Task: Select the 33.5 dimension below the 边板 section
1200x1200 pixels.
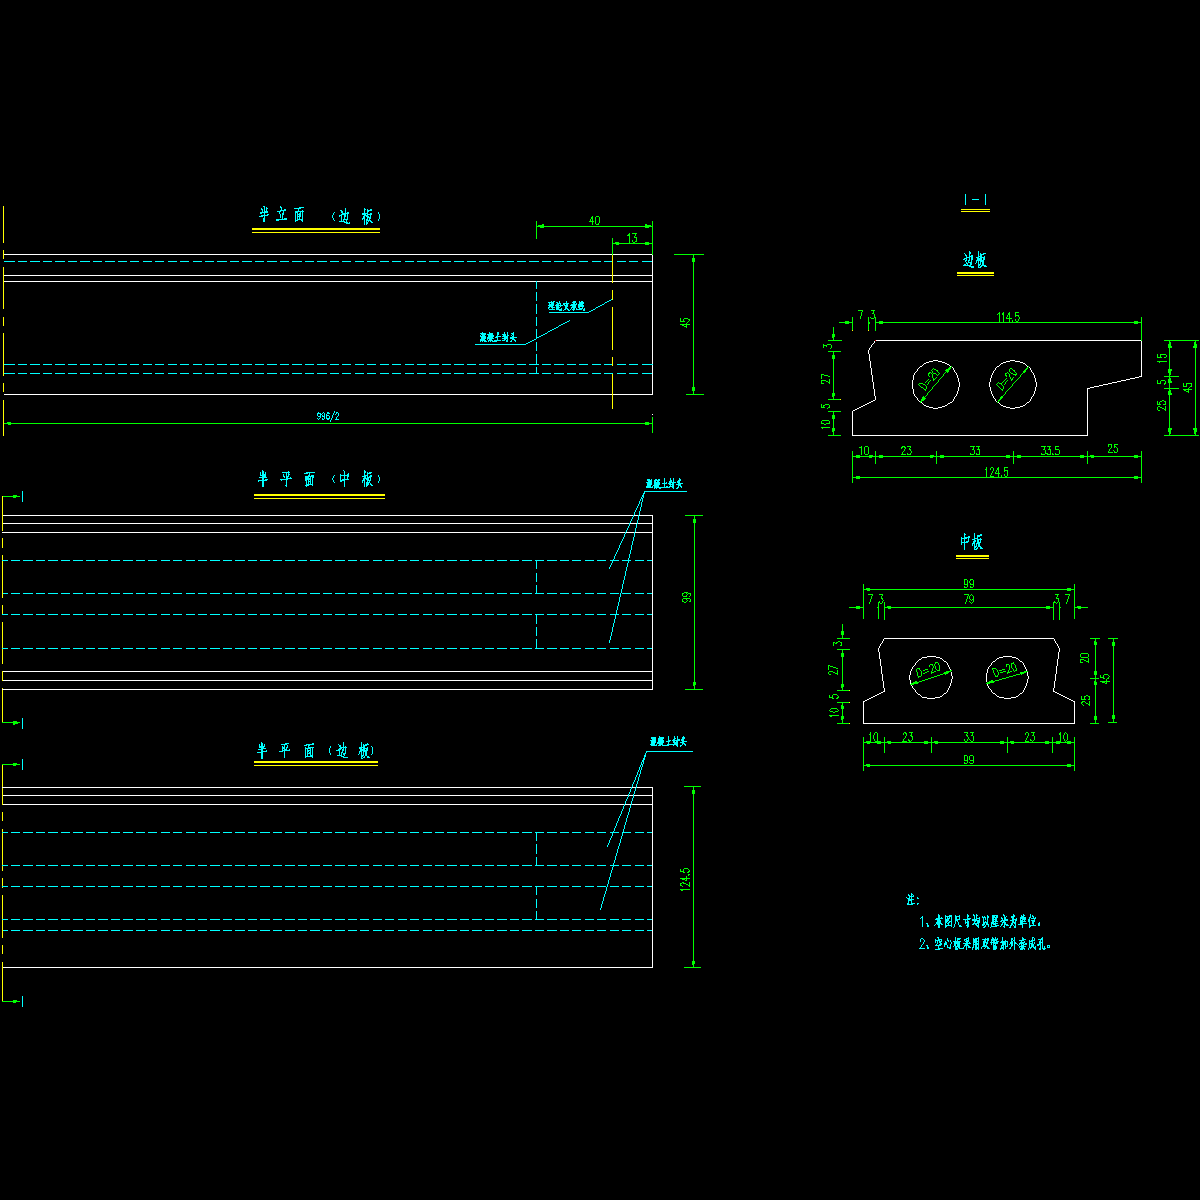Action: point(1049,451)
